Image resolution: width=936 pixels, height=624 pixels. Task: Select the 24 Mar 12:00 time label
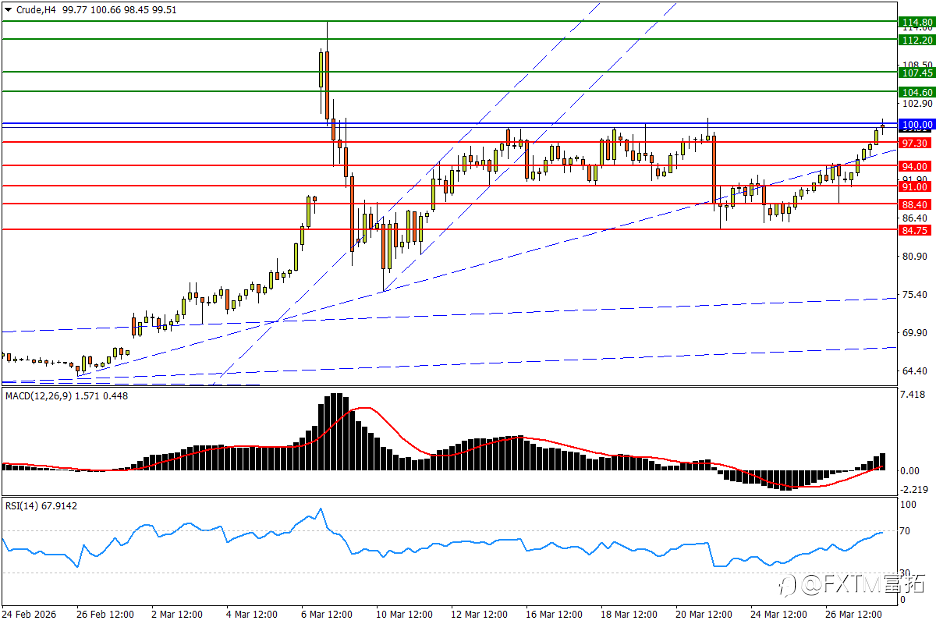(x=778, y=614)
